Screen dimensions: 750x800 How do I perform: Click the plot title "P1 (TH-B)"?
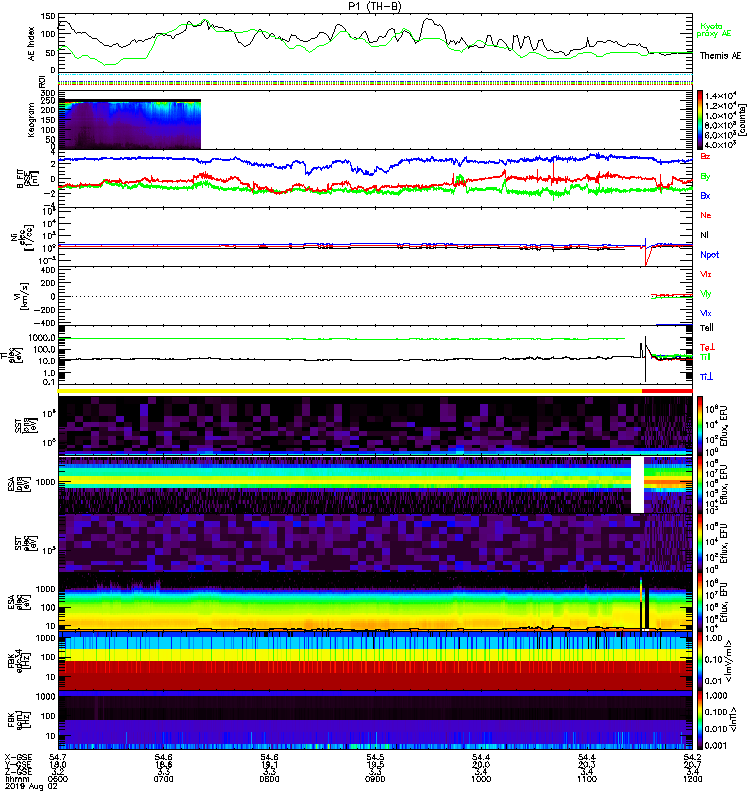point(374,6)
